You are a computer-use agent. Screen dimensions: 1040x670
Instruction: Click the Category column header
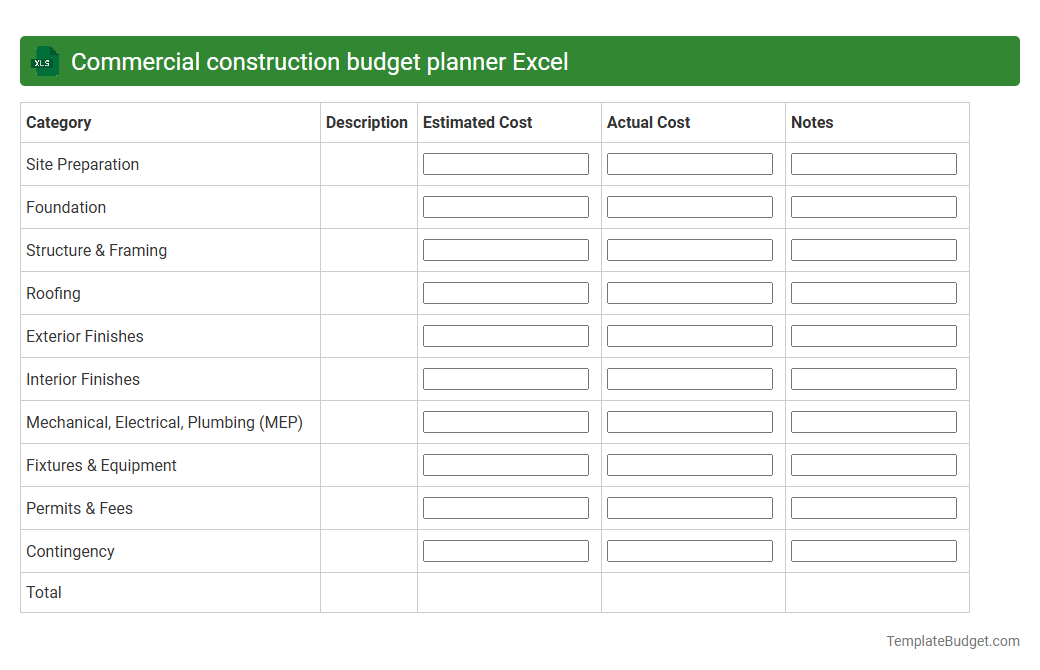(x=59, y=122)
